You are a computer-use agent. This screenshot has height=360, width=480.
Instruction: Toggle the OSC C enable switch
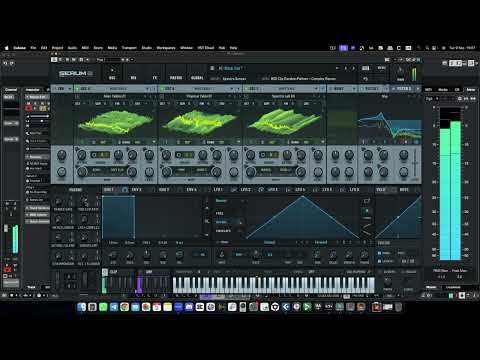pyautogui.click(x=246, y=89)
